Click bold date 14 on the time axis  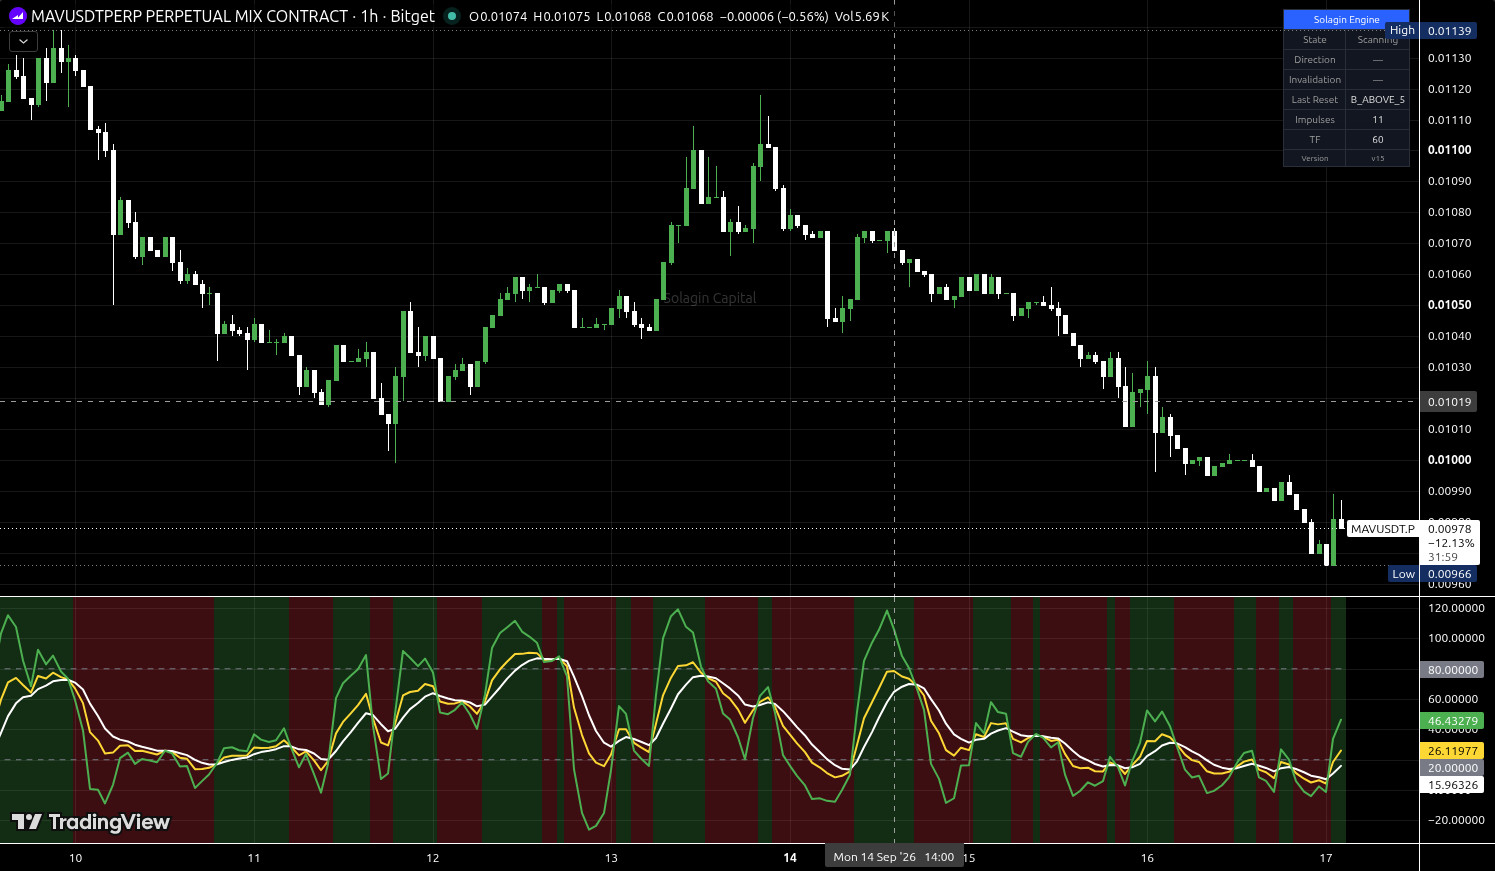[x=790, y=858]
